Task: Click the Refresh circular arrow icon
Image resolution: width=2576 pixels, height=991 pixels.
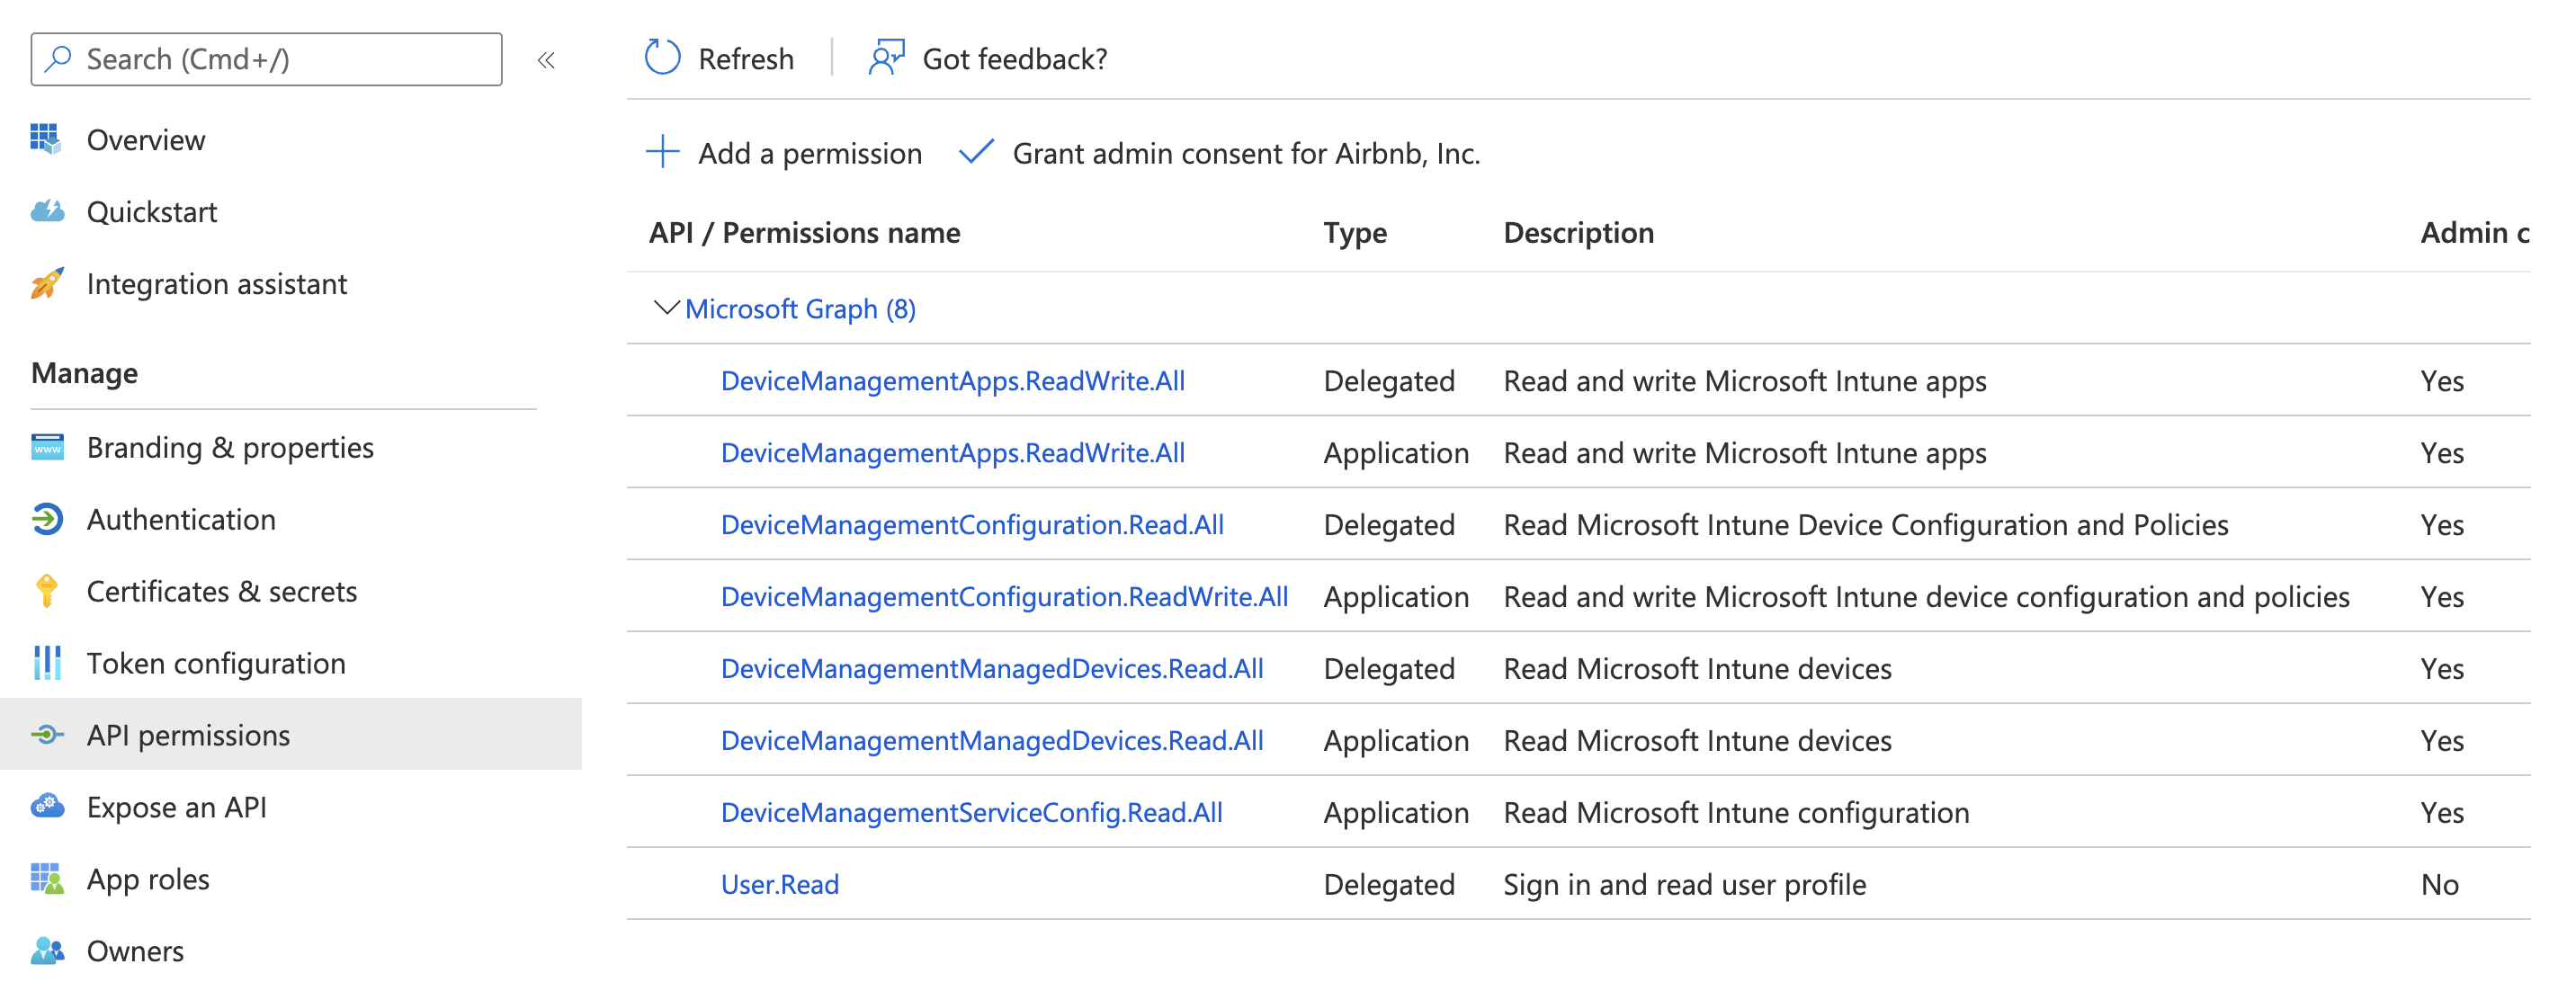Action: tap(662, 58)
